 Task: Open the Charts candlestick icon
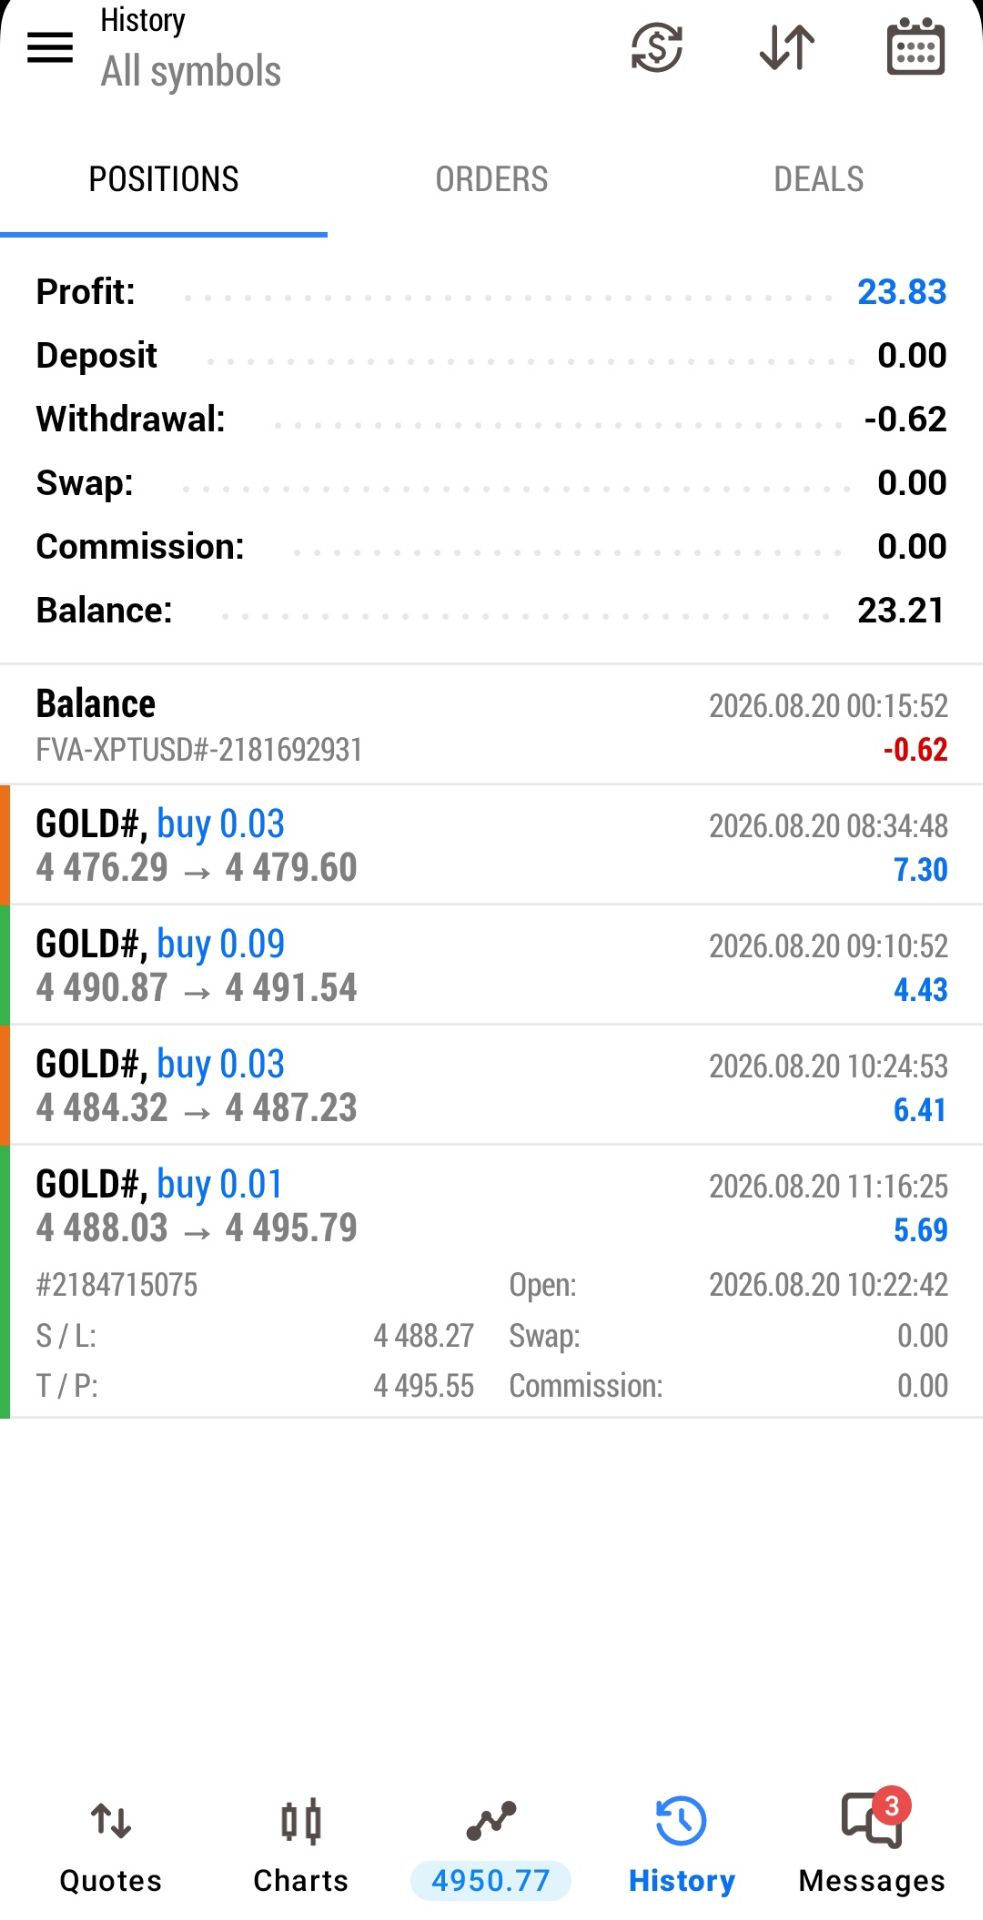coord(301,1822)
